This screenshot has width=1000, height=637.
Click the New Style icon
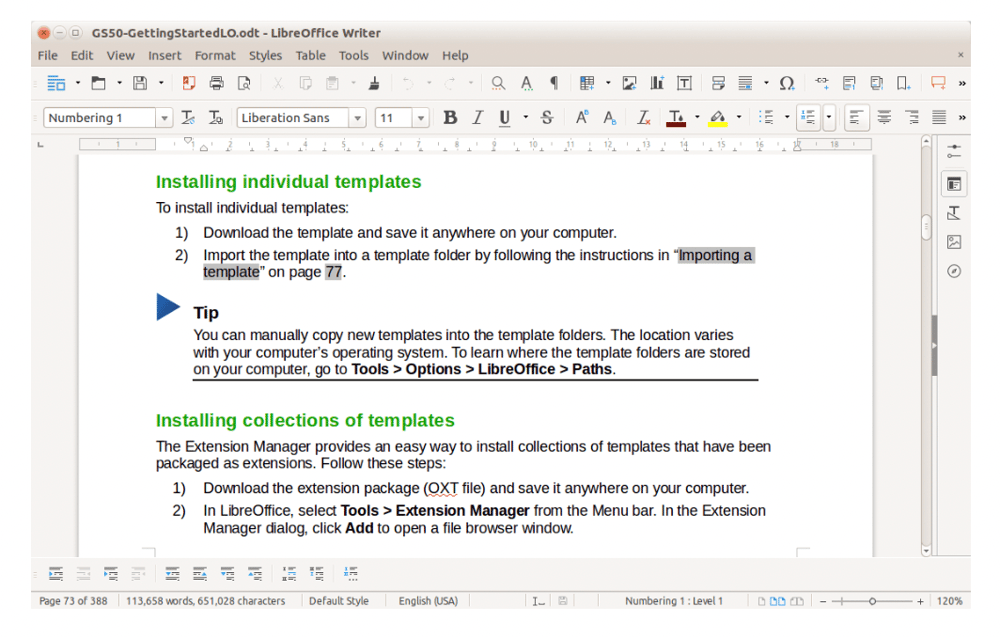(216, 117)
